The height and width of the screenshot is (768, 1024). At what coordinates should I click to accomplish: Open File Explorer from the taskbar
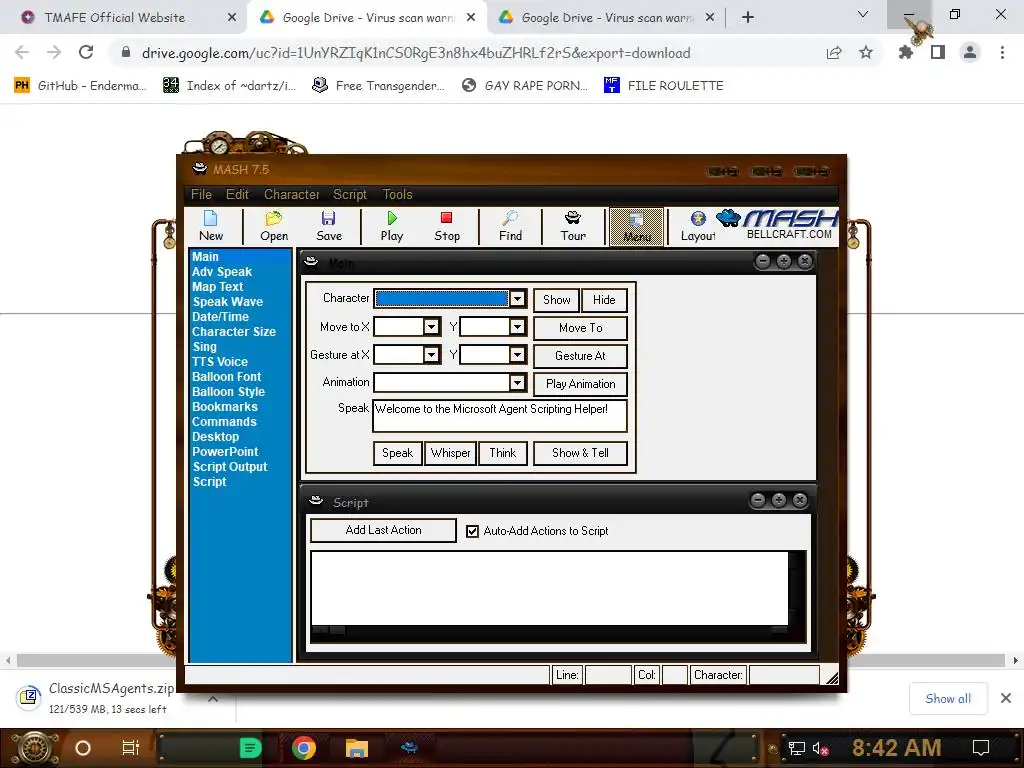click(357, 748)
